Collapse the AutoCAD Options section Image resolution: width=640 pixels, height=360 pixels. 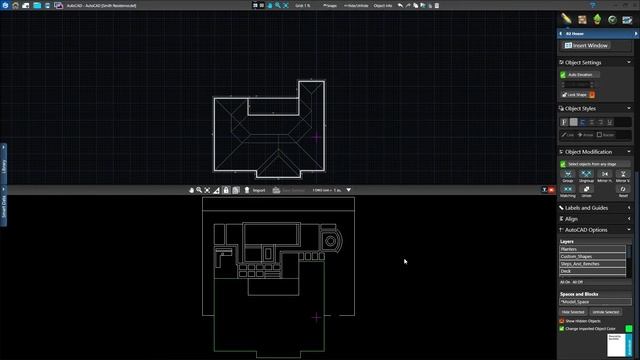629,230
